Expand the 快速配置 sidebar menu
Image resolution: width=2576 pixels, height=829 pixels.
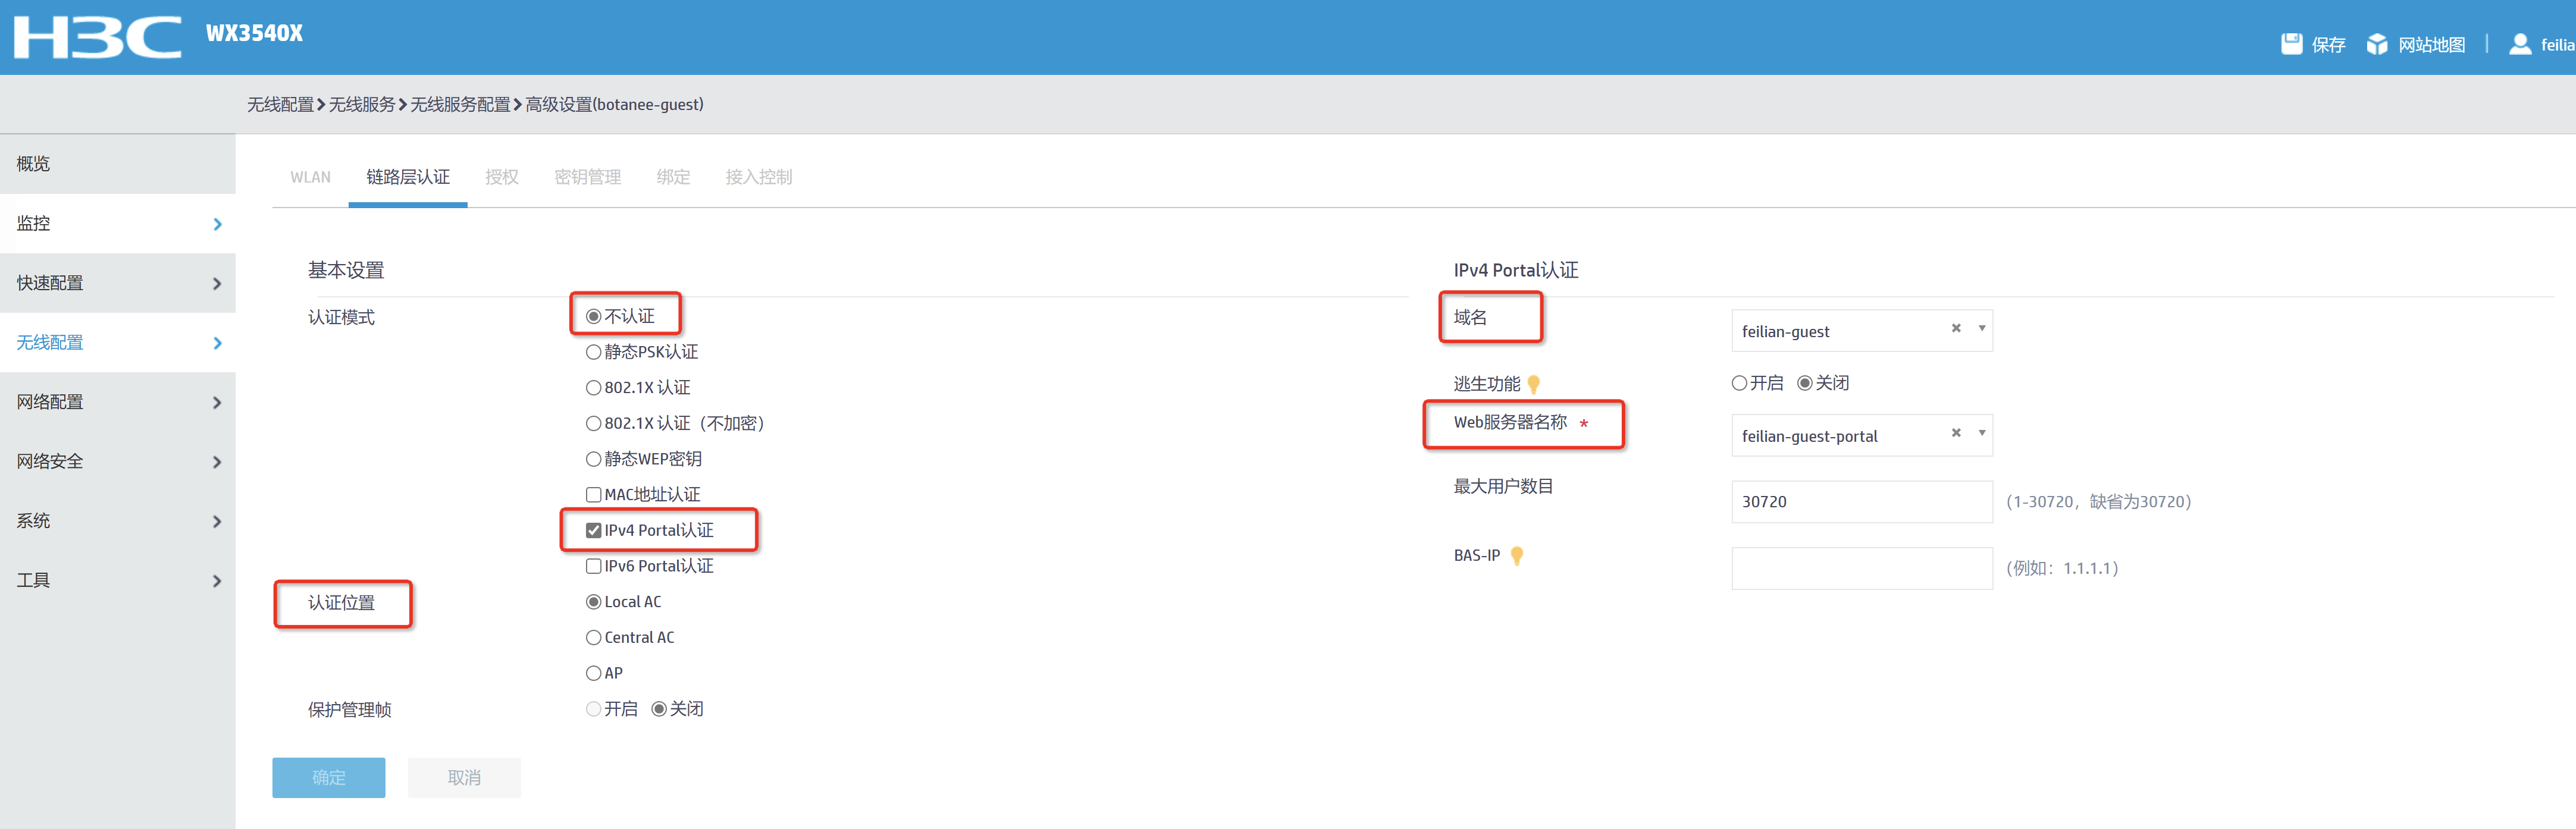coord(117,283)
